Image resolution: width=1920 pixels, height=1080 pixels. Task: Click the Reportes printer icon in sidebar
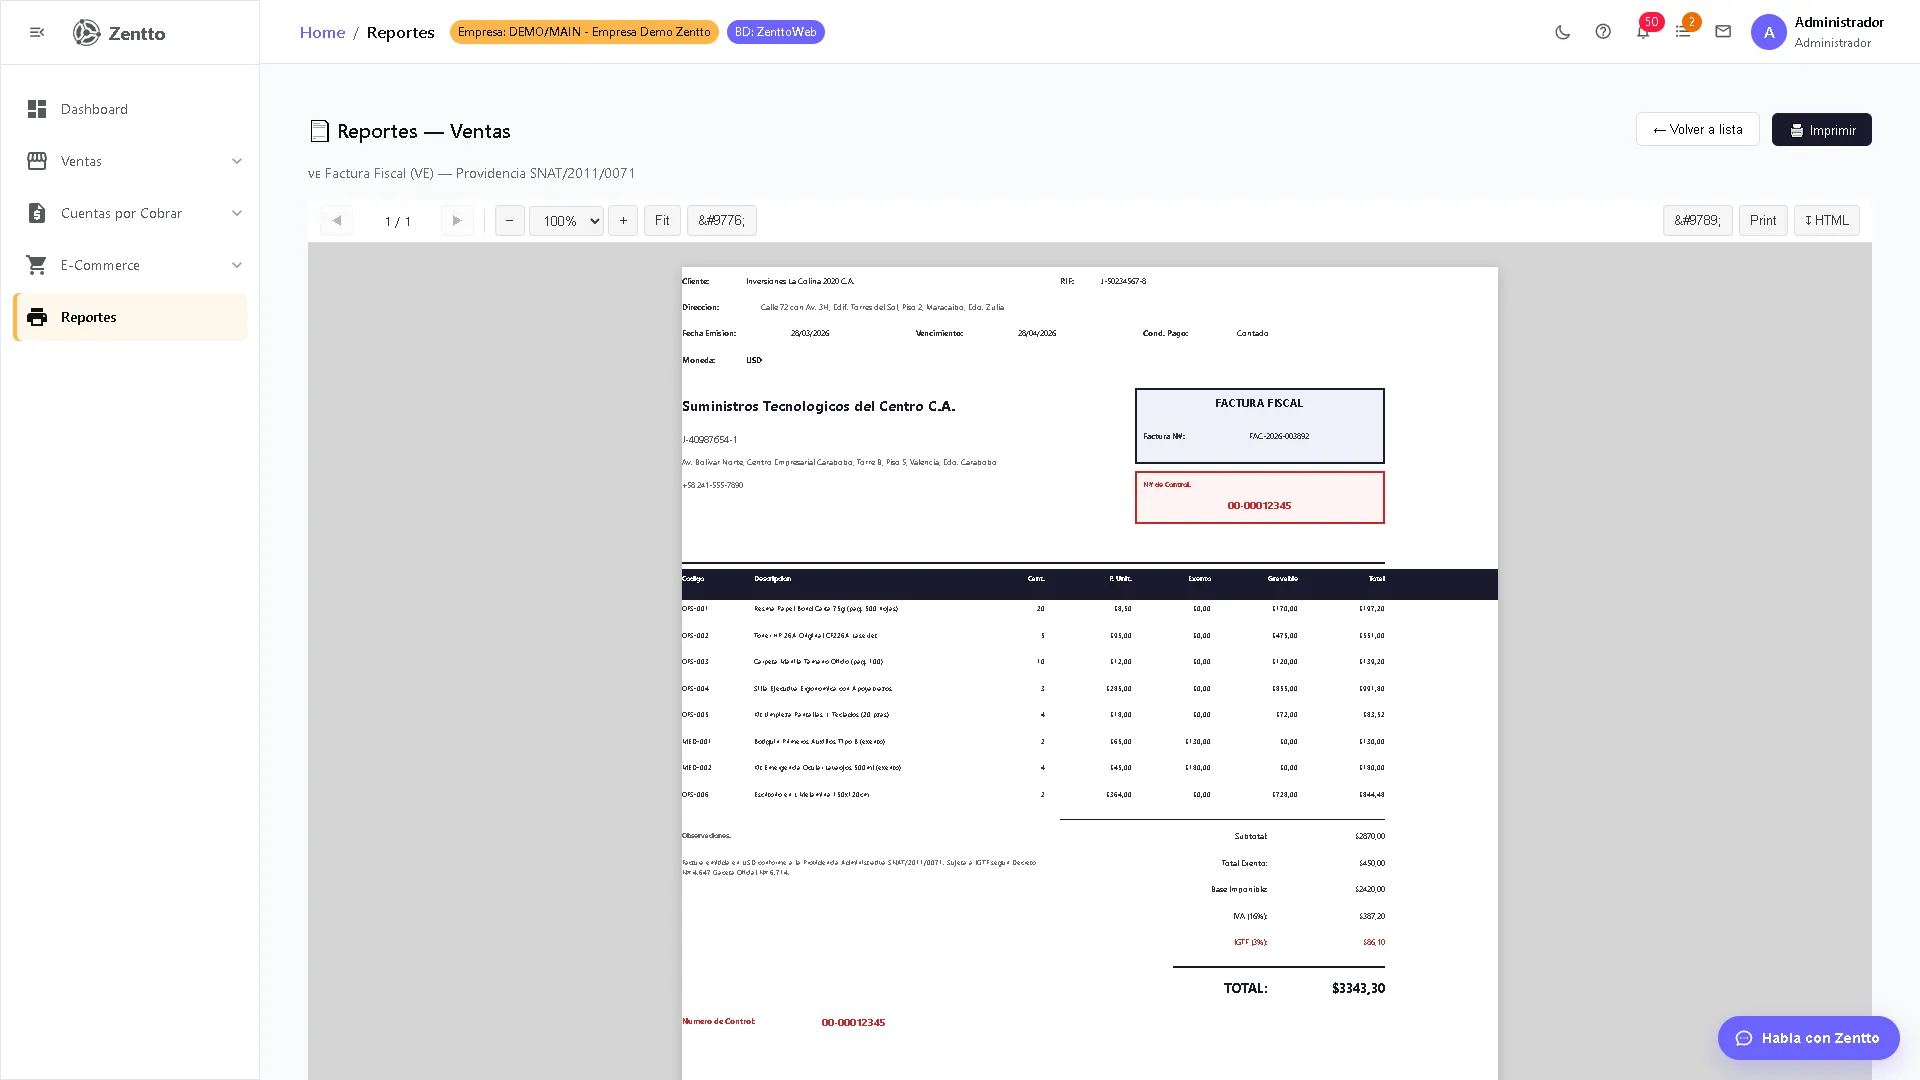pos(37,317)
